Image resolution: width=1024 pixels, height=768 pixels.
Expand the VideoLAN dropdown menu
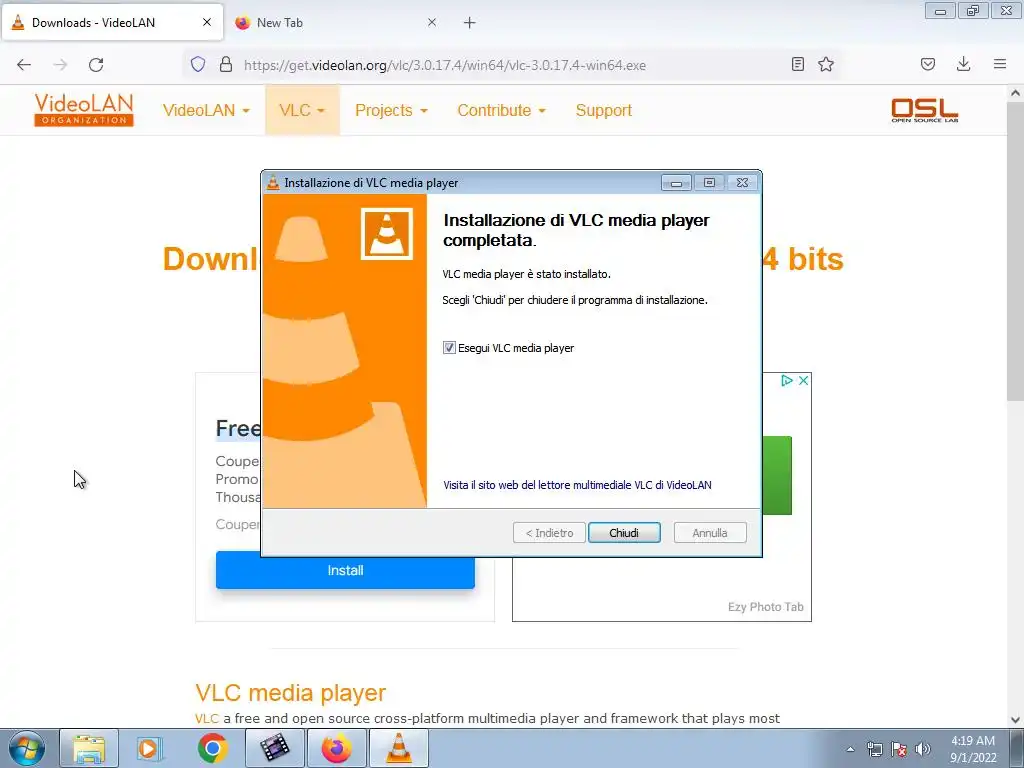(x=206, y=110)
